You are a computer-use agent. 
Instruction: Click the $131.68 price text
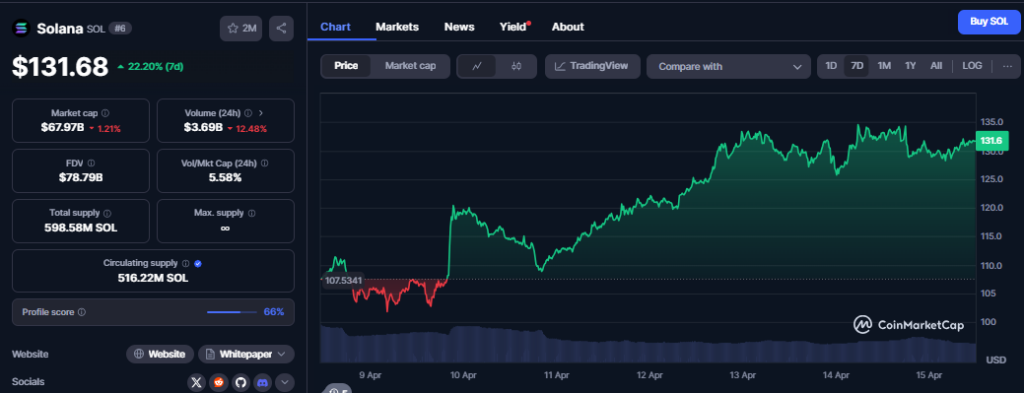point(60,67)
